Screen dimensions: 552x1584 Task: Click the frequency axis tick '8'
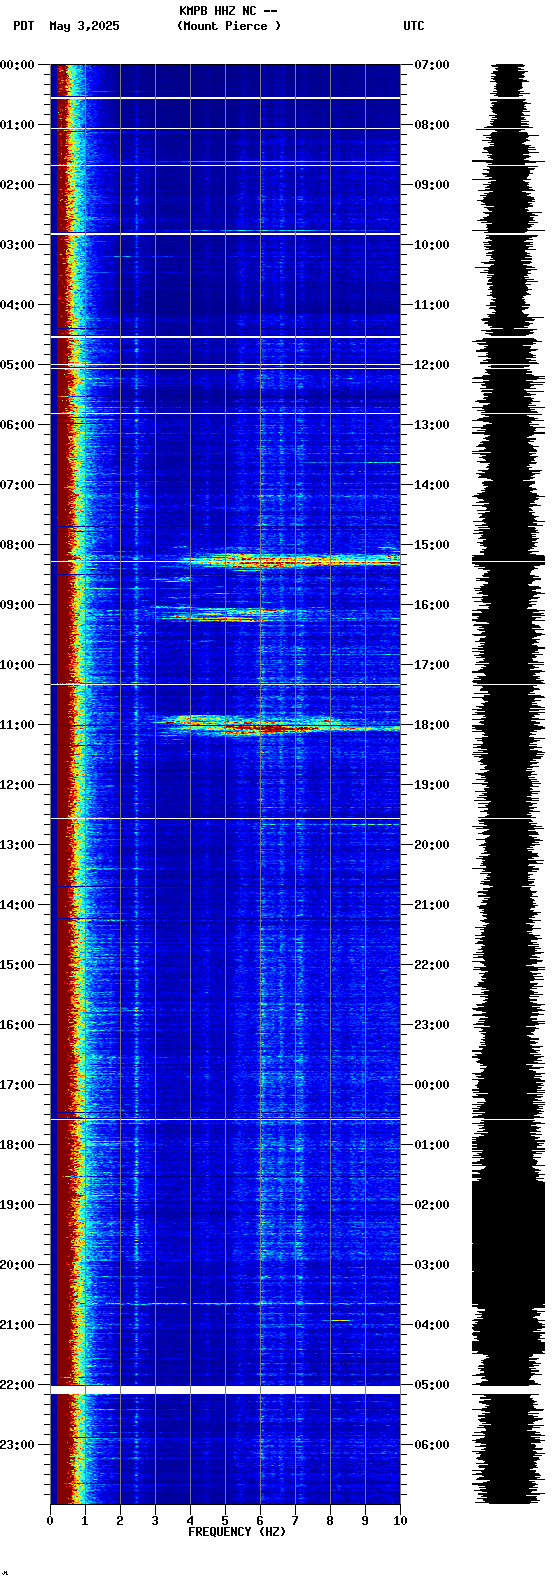[x=330, y=1521]
